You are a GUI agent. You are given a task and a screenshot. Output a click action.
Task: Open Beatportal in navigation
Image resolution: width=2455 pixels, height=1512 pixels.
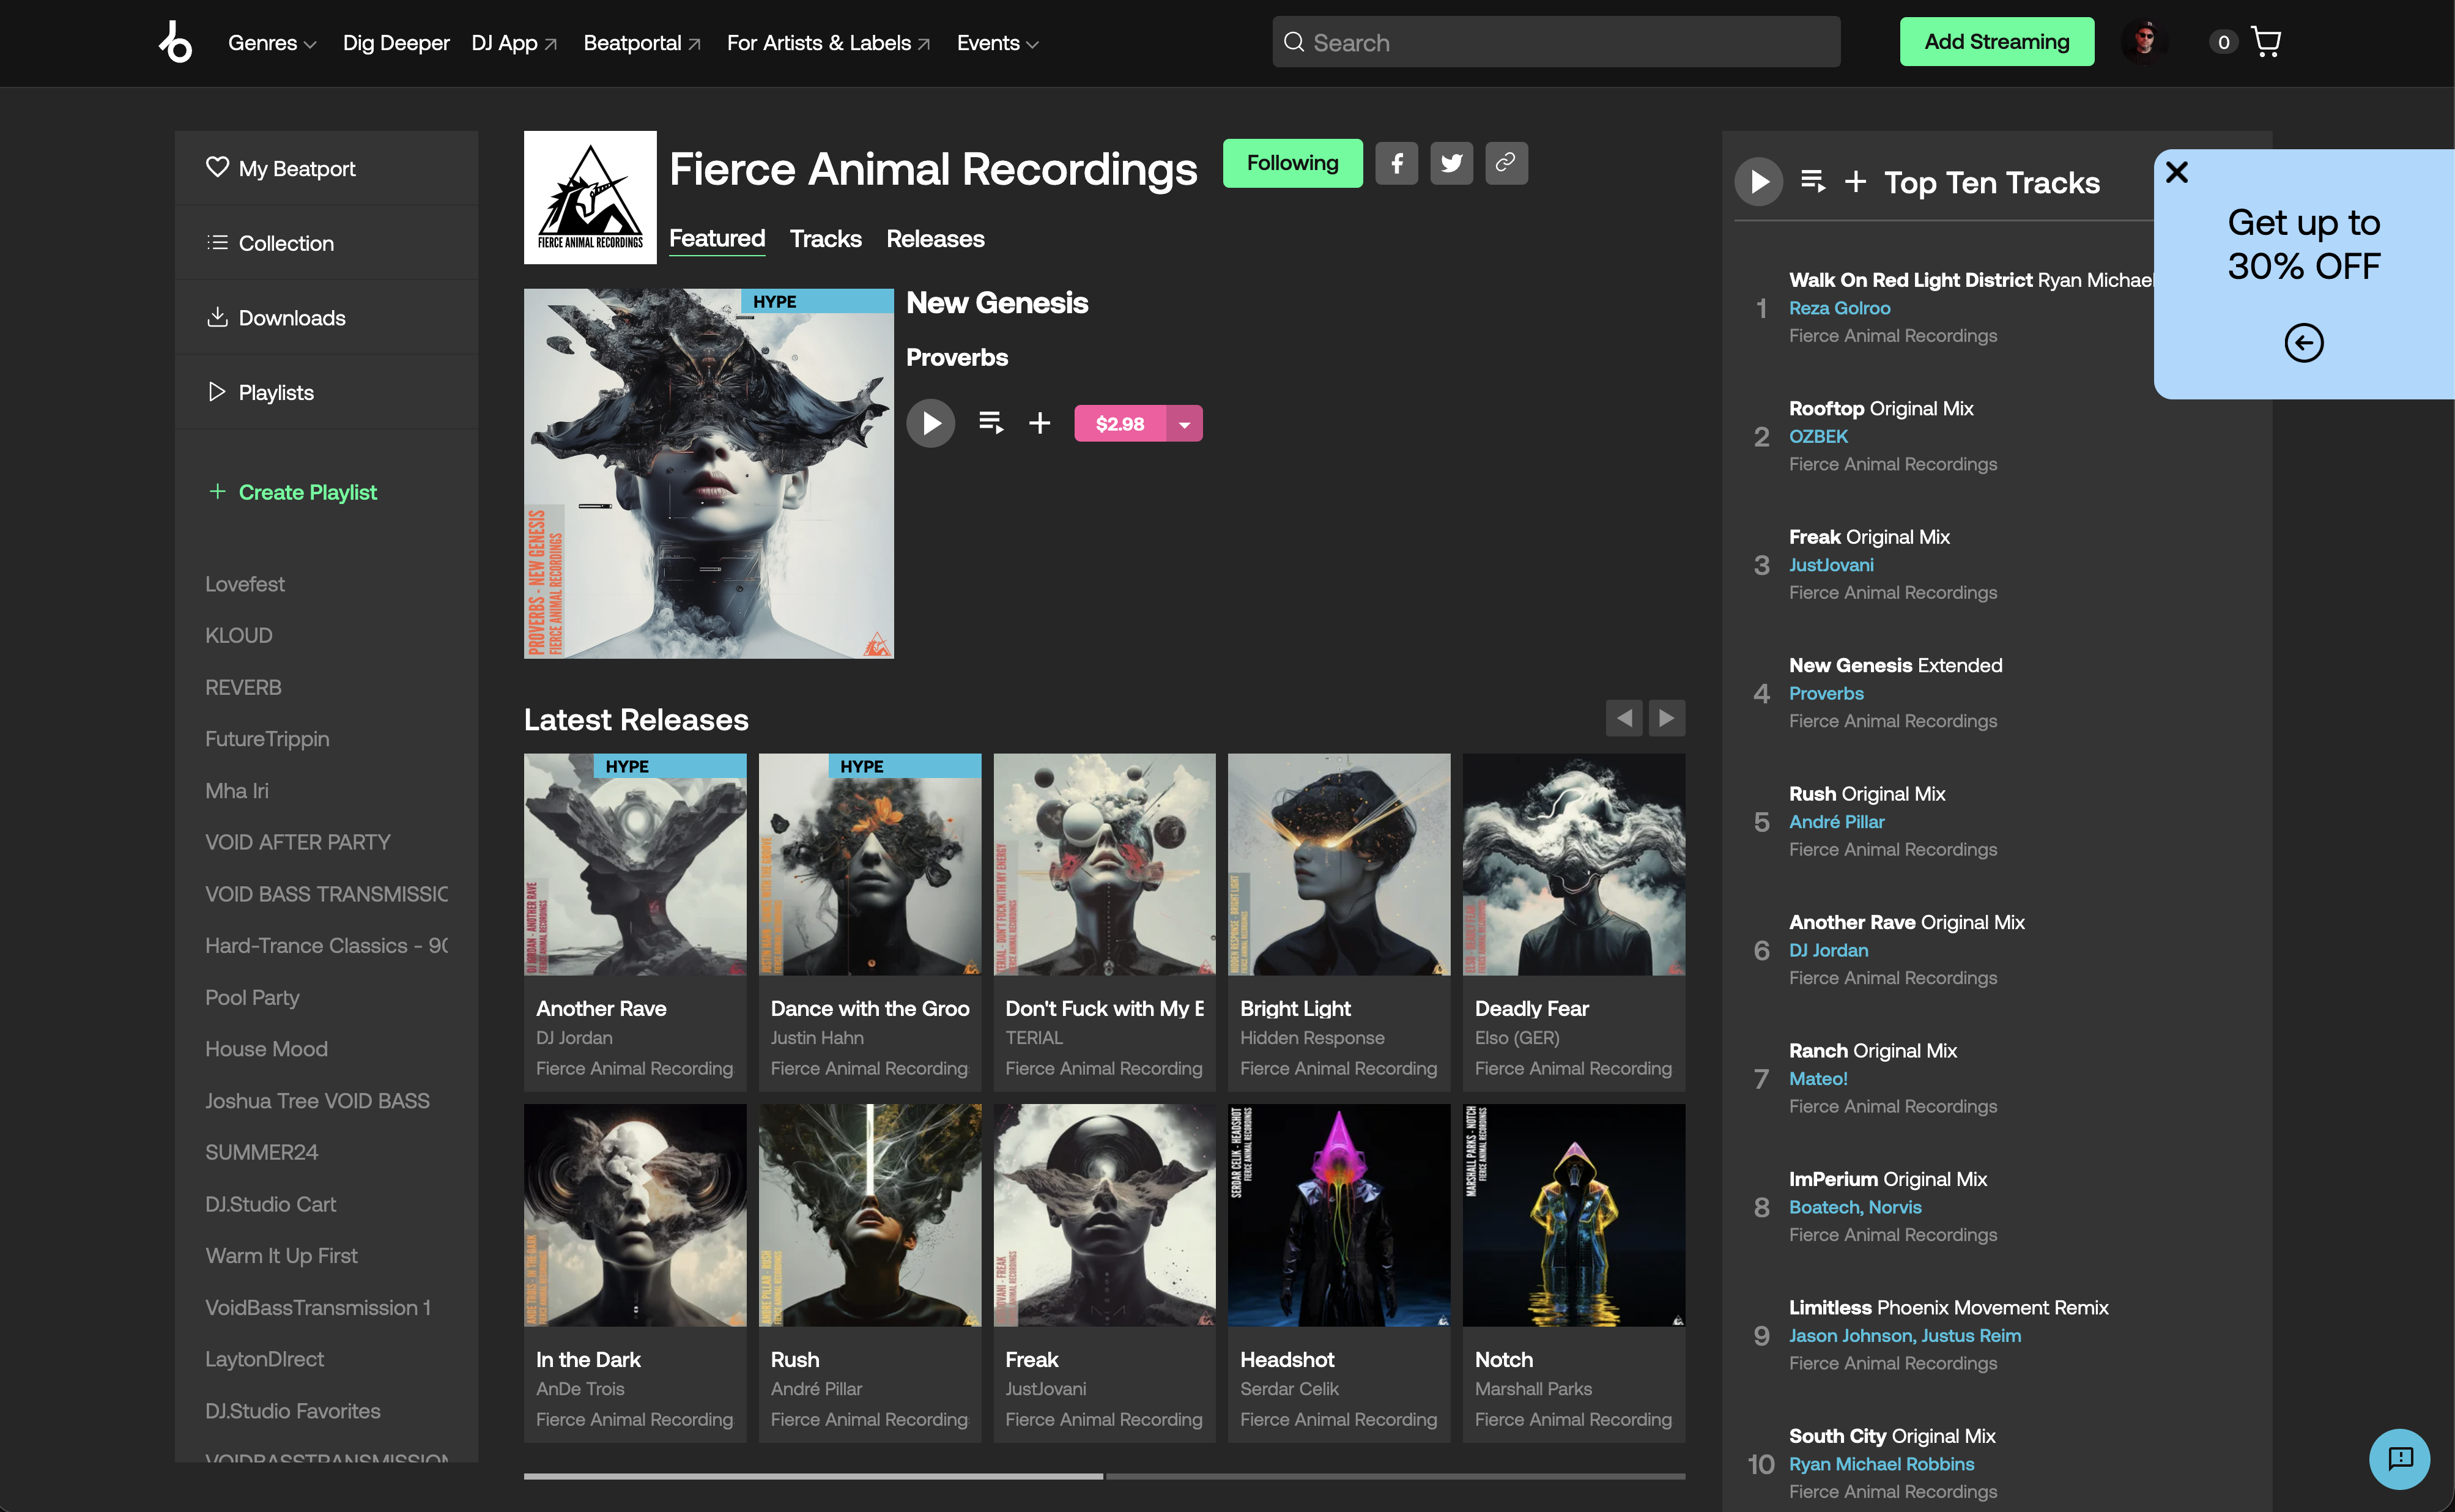point(642,43)
